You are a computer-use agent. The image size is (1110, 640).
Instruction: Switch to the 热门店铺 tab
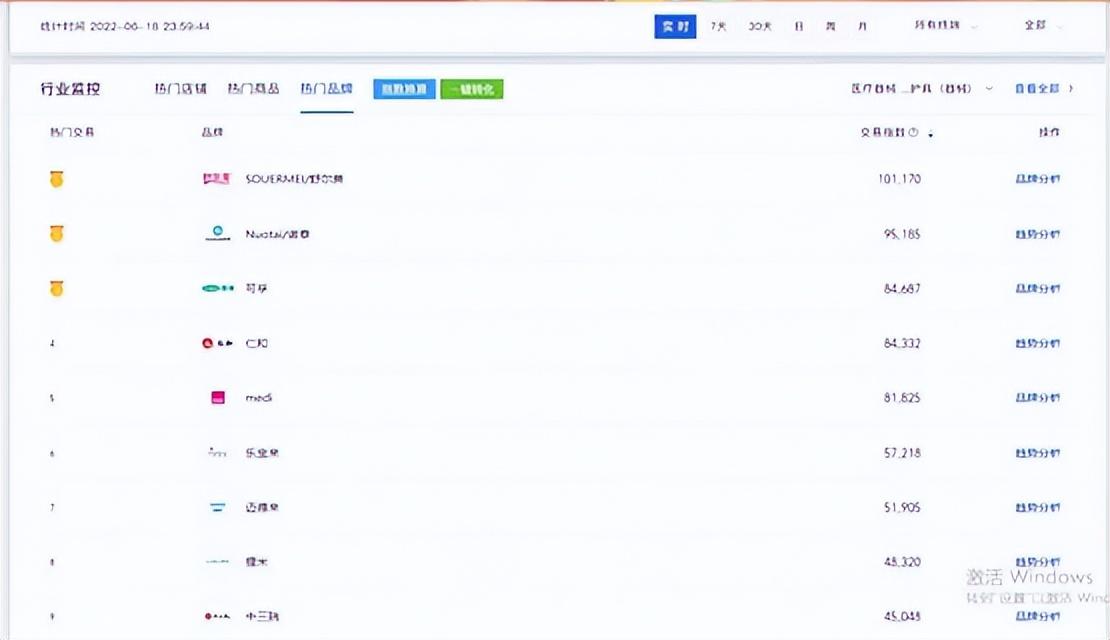(x=181, y=89)
